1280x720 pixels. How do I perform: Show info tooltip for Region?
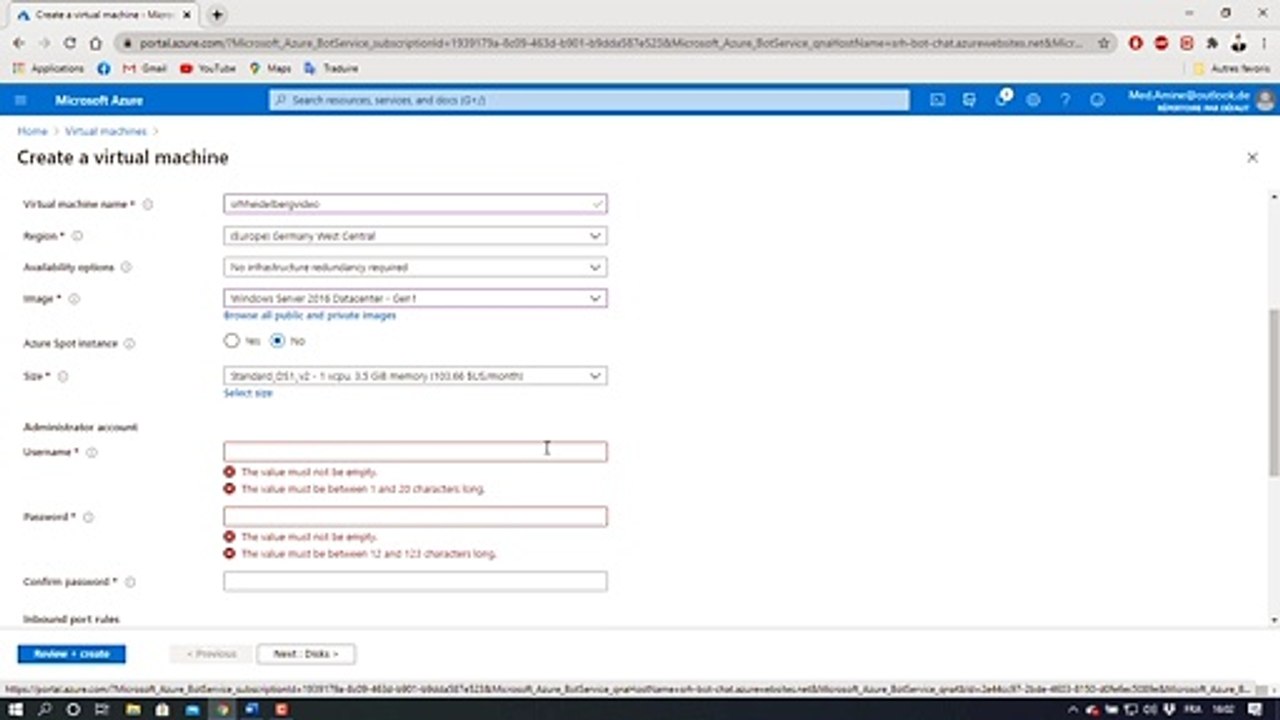point(77,237)
